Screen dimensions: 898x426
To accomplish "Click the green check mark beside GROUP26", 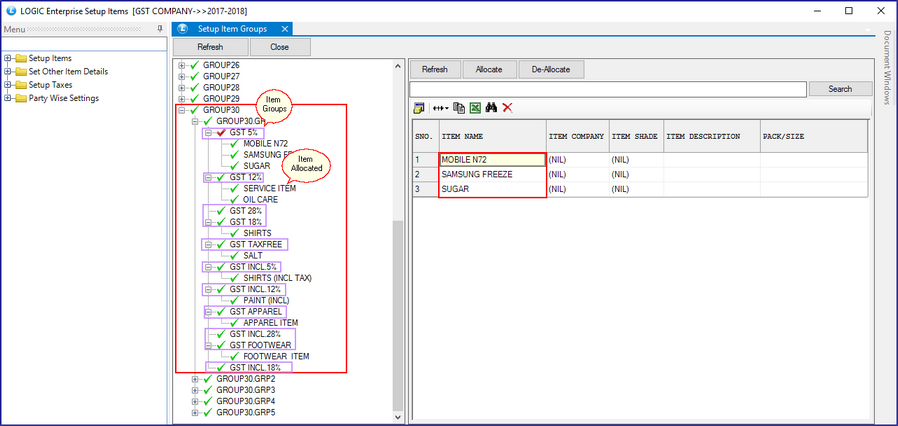I will [195, 65].
